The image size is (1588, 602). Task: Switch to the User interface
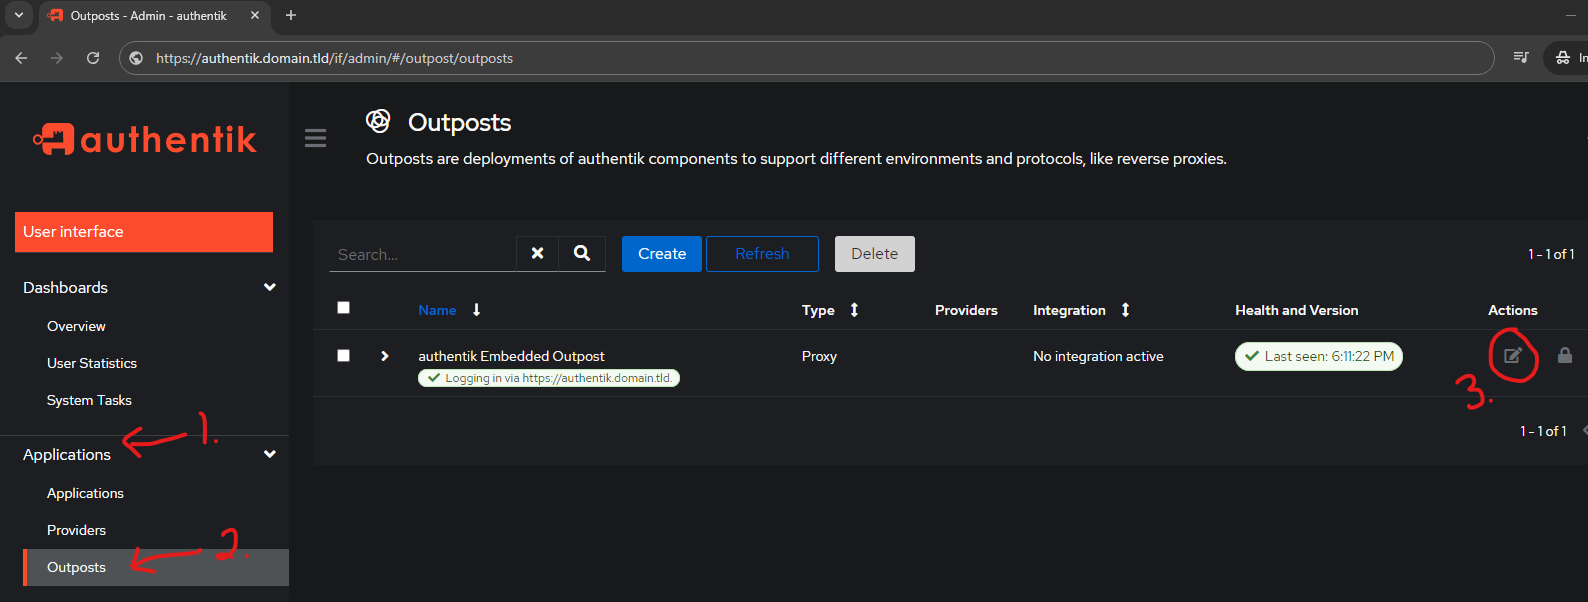[144, 232]
